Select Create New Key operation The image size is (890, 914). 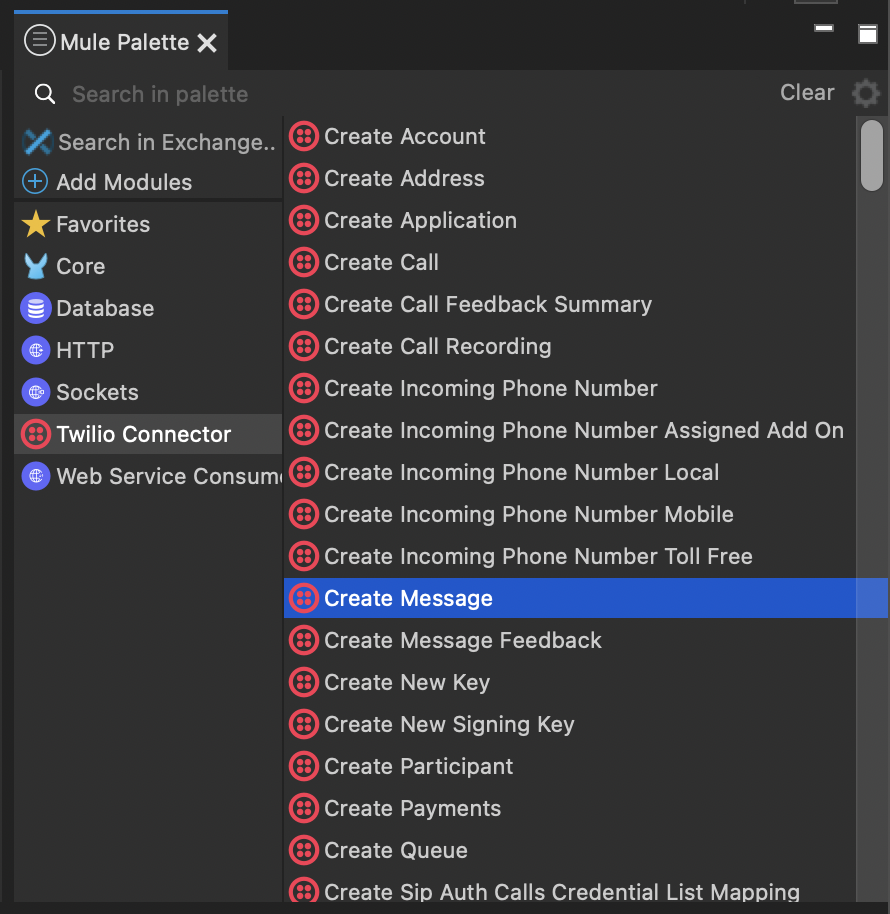407,682
